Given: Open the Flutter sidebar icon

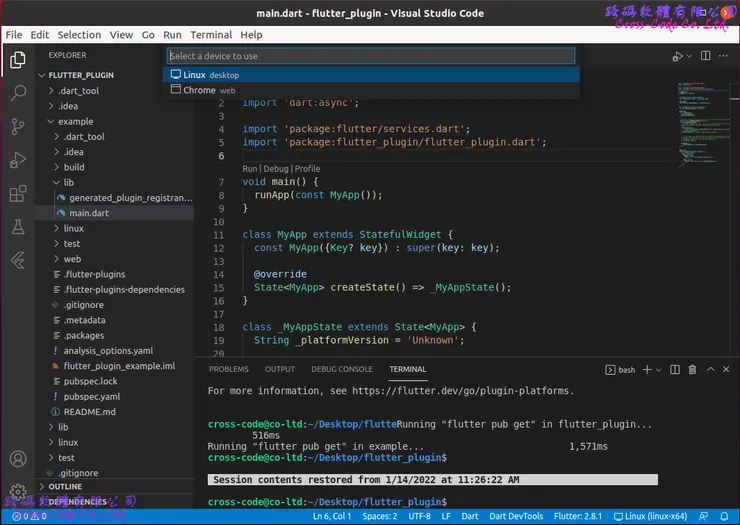Looking at the screenshot, I should pyautogui.click(x=17, y=260).
